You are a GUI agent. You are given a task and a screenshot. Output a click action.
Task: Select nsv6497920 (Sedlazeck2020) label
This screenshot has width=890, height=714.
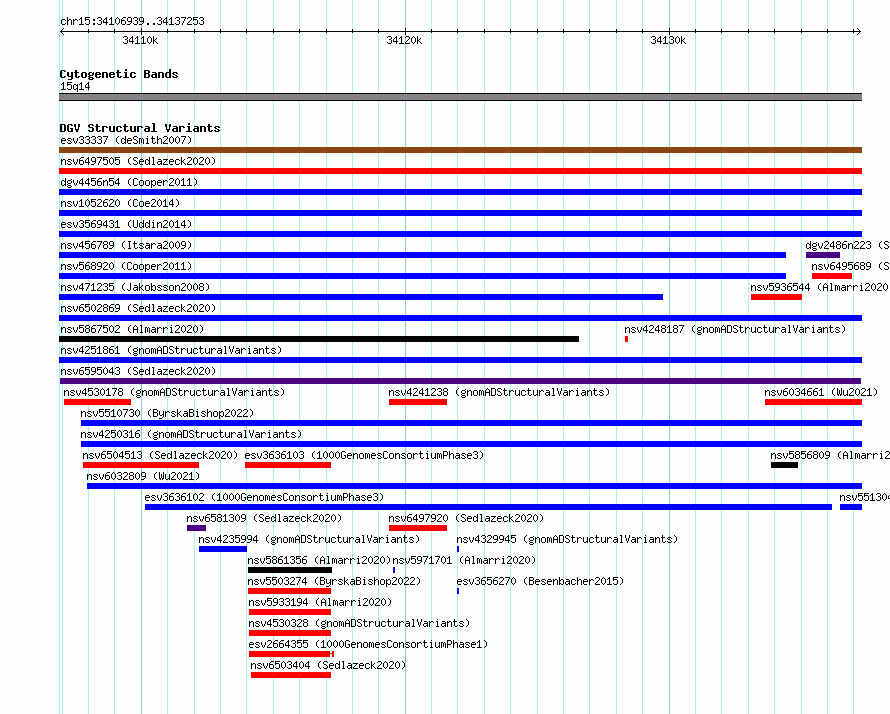click(x=466, y=518)
